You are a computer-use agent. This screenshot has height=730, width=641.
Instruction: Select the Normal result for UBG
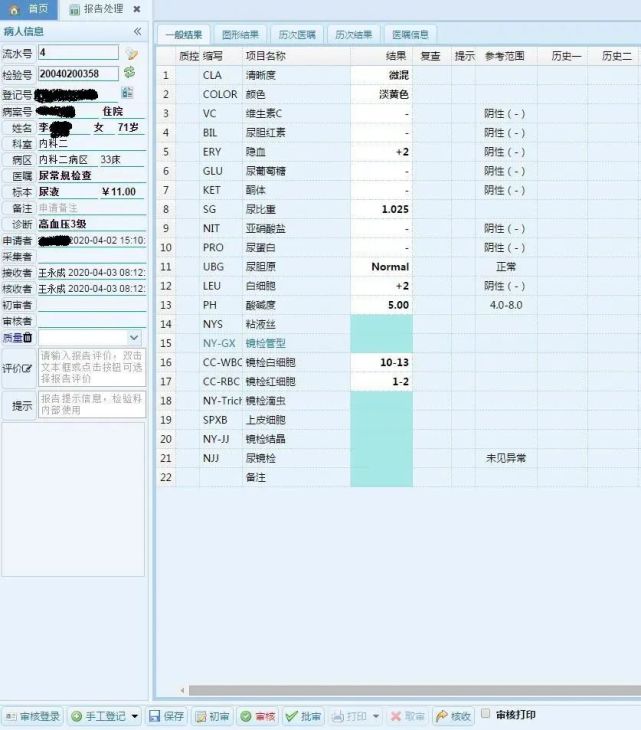[381, 267]
